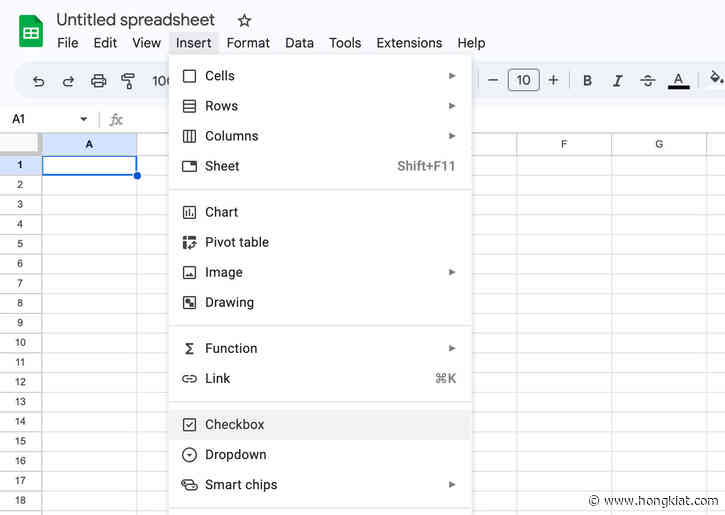This screenshot has width=725, height=515.
Task: Click the Smart chips icon
Action: pos(189,484)
